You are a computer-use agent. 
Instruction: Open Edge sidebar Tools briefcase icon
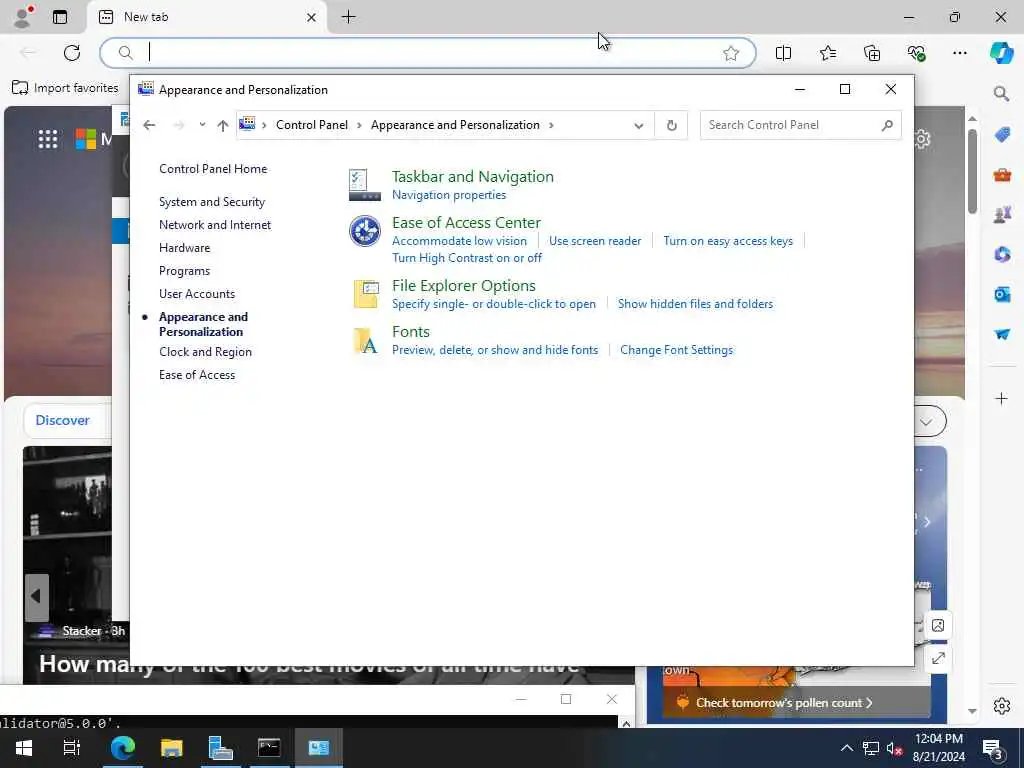pyautogui.click(x=1002, y=174)
